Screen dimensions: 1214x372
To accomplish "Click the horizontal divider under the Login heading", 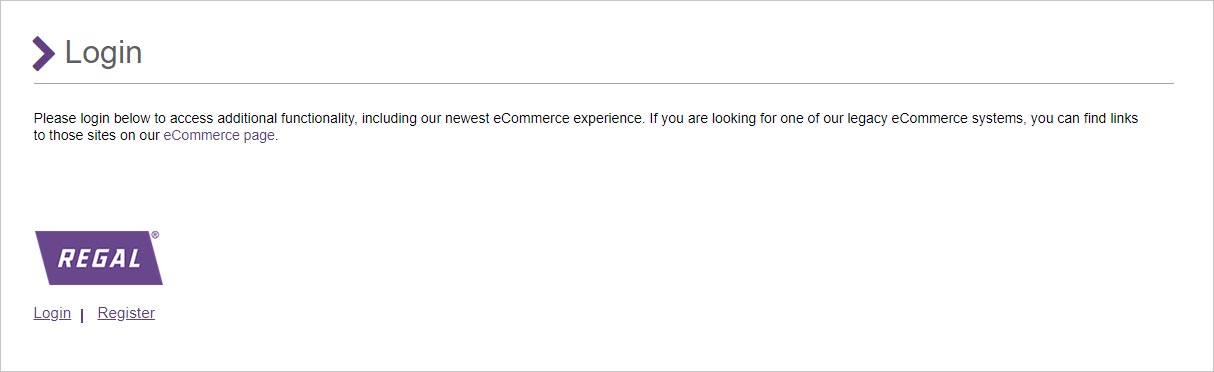I will pos(603,83).
